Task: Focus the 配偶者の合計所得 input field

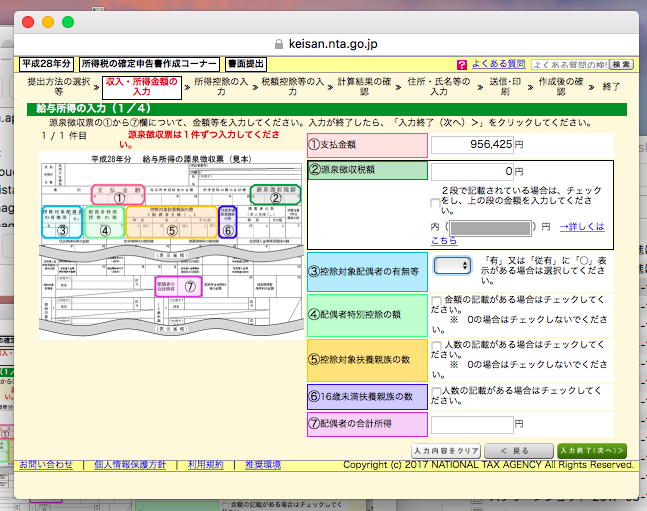Action: click(471, 424)
